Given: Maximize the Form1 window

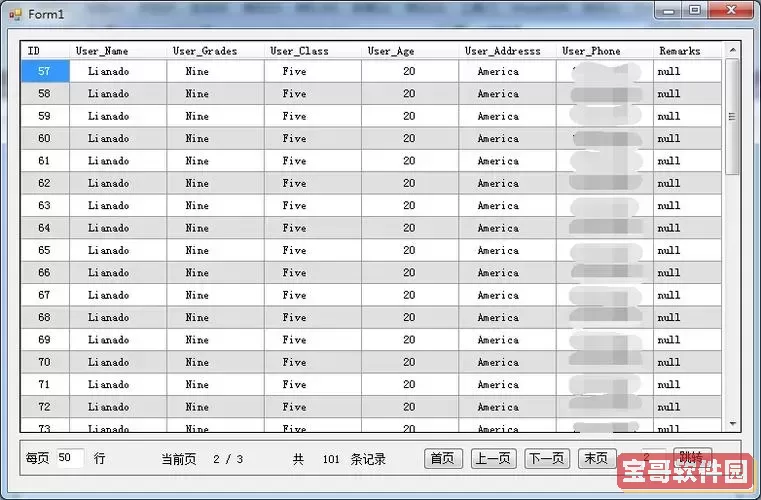Looking at the screenshot, I should pos(695,11).
